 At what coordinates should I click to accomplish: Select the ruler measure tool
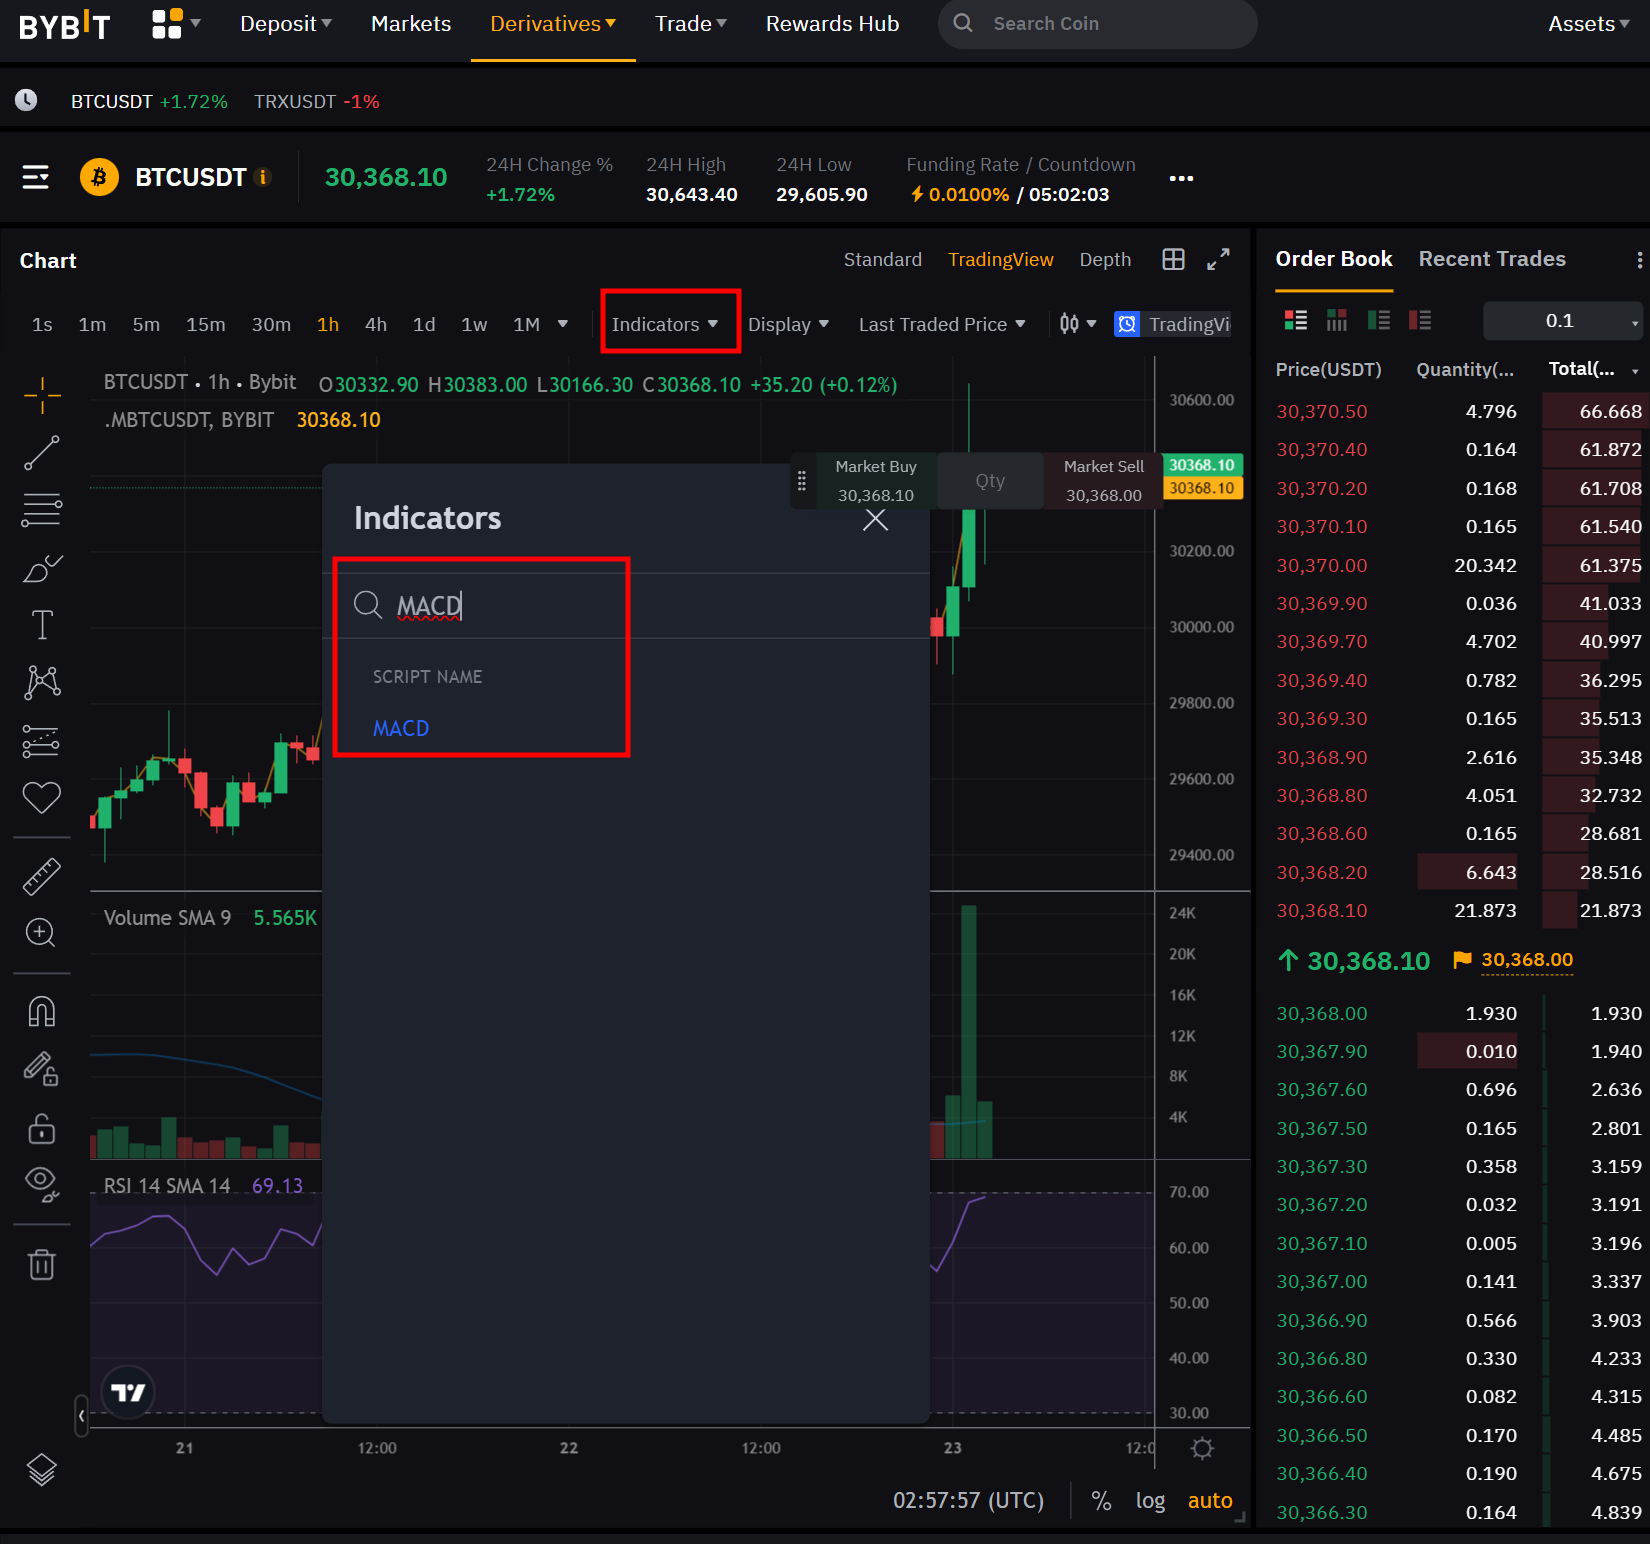[42, 877]
